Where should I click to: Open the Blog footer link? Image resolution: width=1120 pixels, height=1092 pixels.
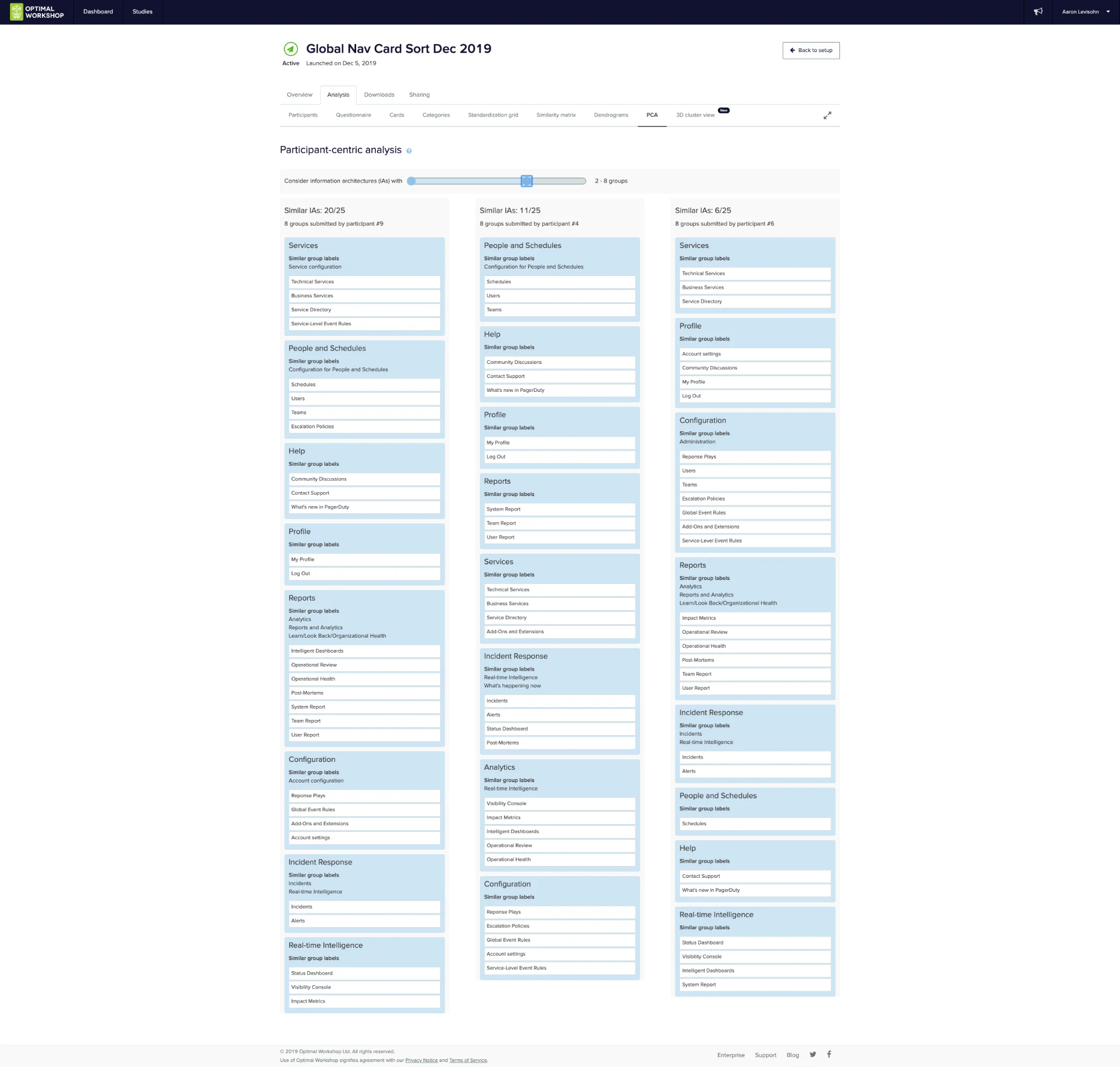click(793, 1055)
